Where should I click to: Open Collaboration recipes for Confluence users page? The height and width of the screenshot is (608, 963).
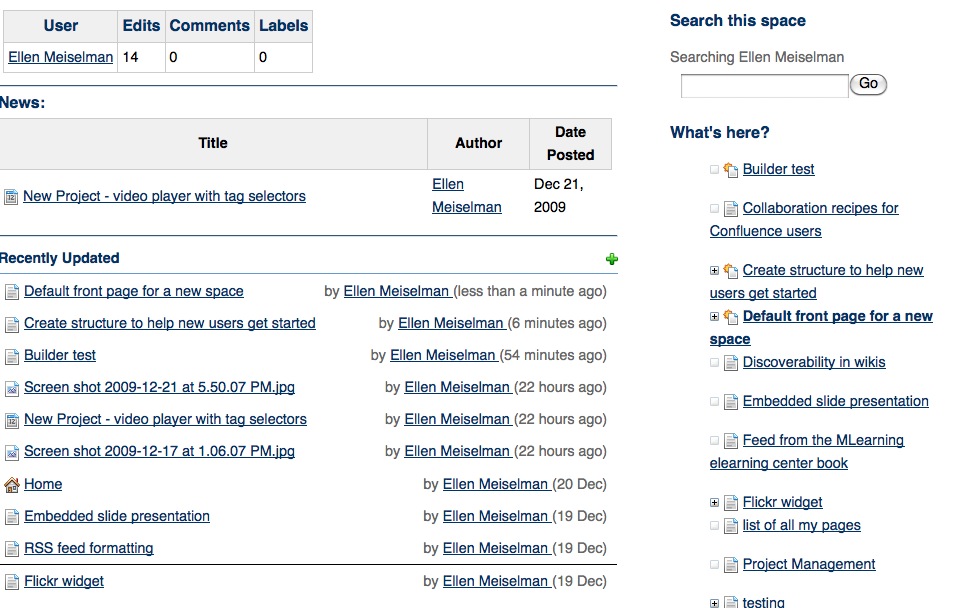(x=820, y=209)
